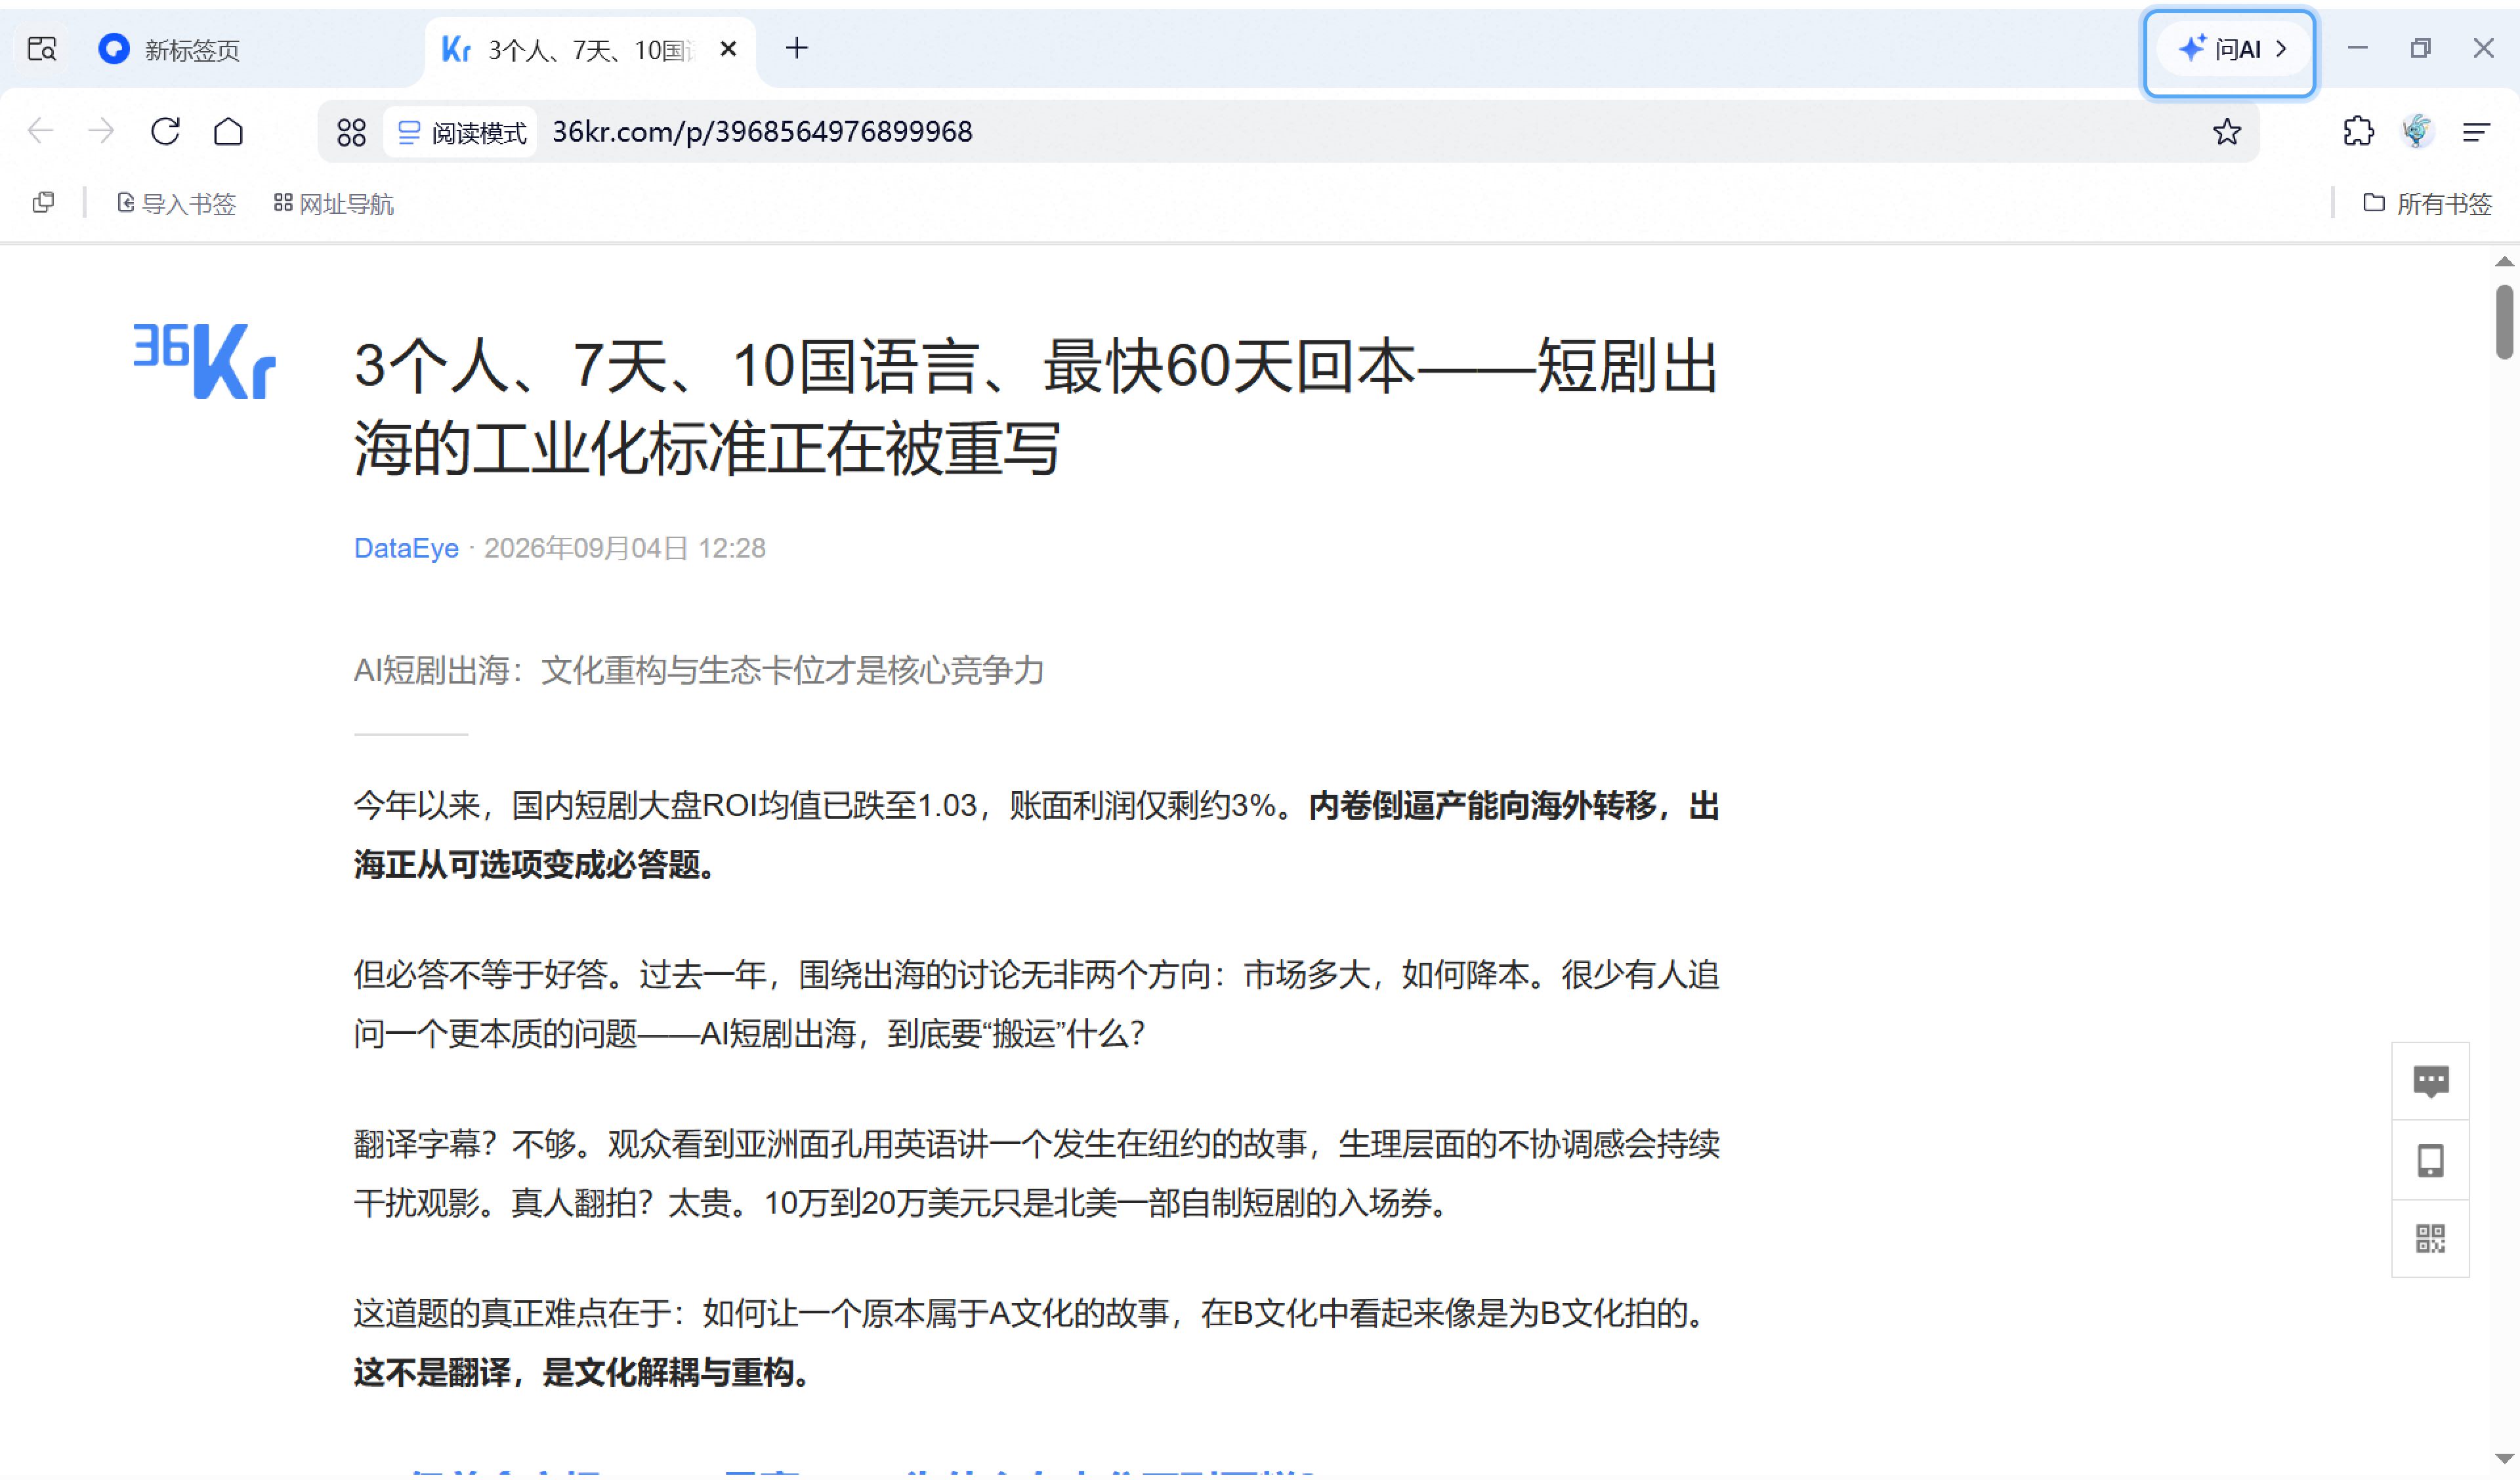Open 导入书签 import bookmarks
The image size is (2520, 1480).
(x=176, y=203)
